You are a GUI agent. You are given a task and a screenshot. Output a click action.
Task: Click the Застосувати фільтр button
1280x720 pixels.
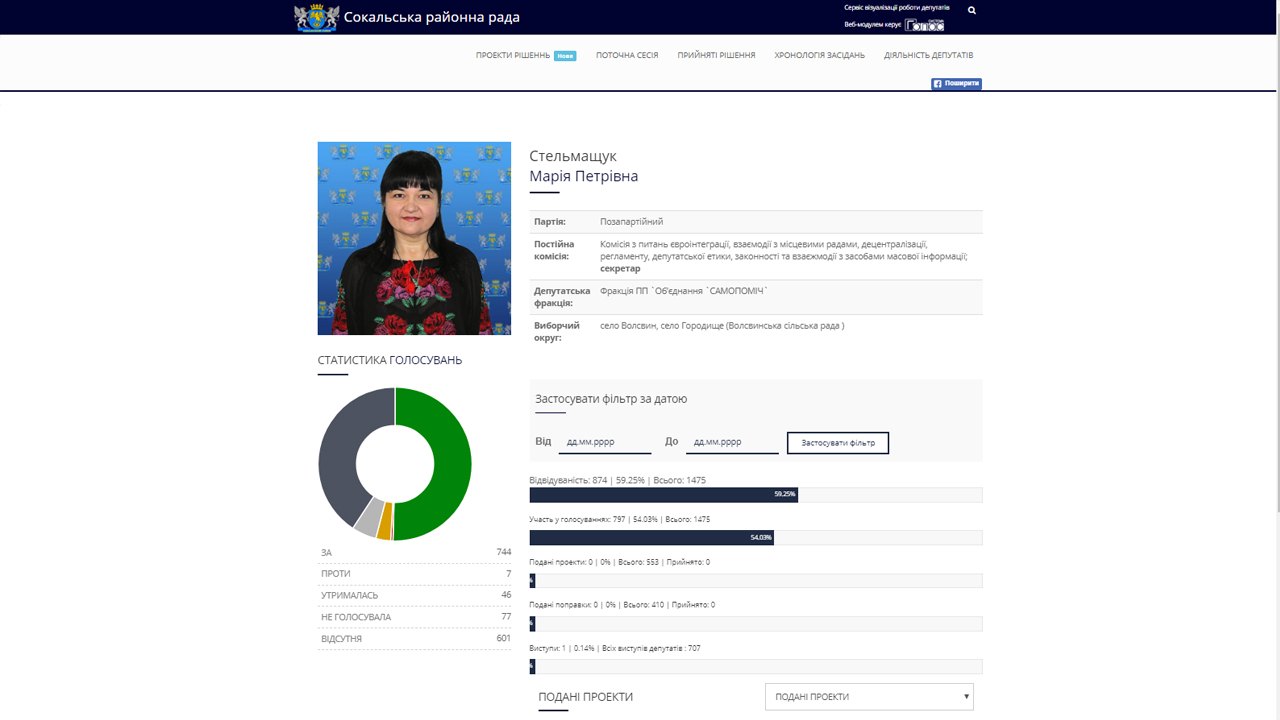click(x=838, y=443)
